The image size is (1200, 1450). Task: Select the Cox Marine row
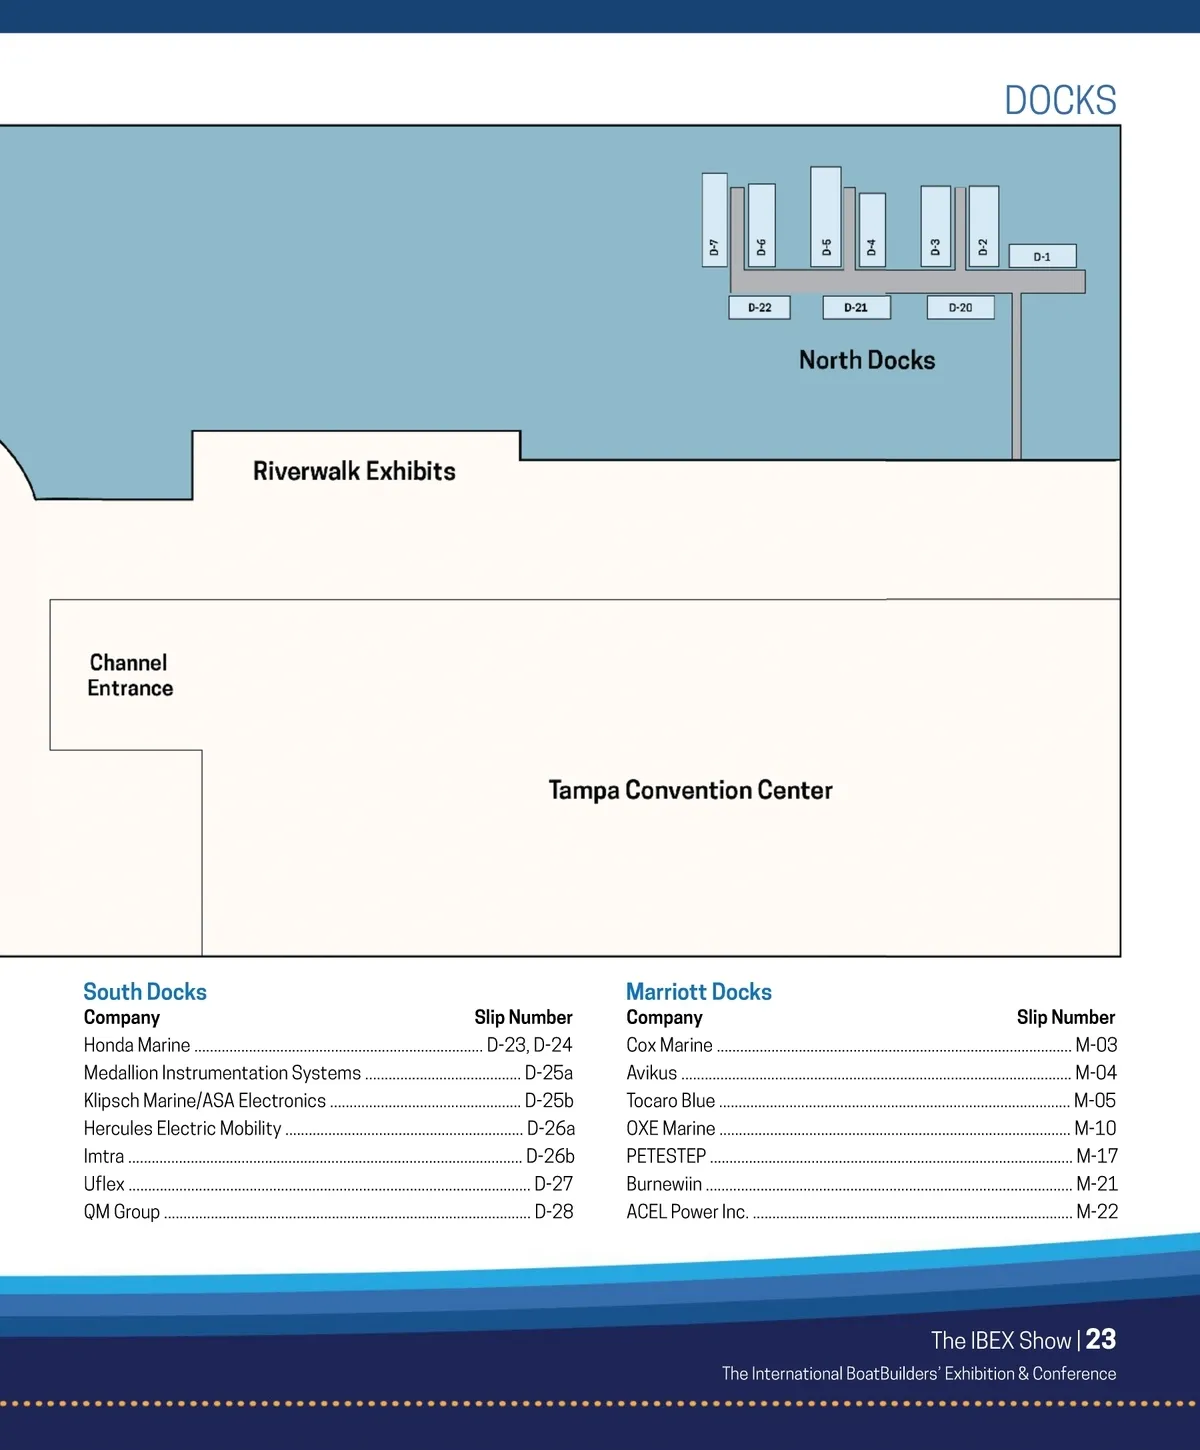669,1045
